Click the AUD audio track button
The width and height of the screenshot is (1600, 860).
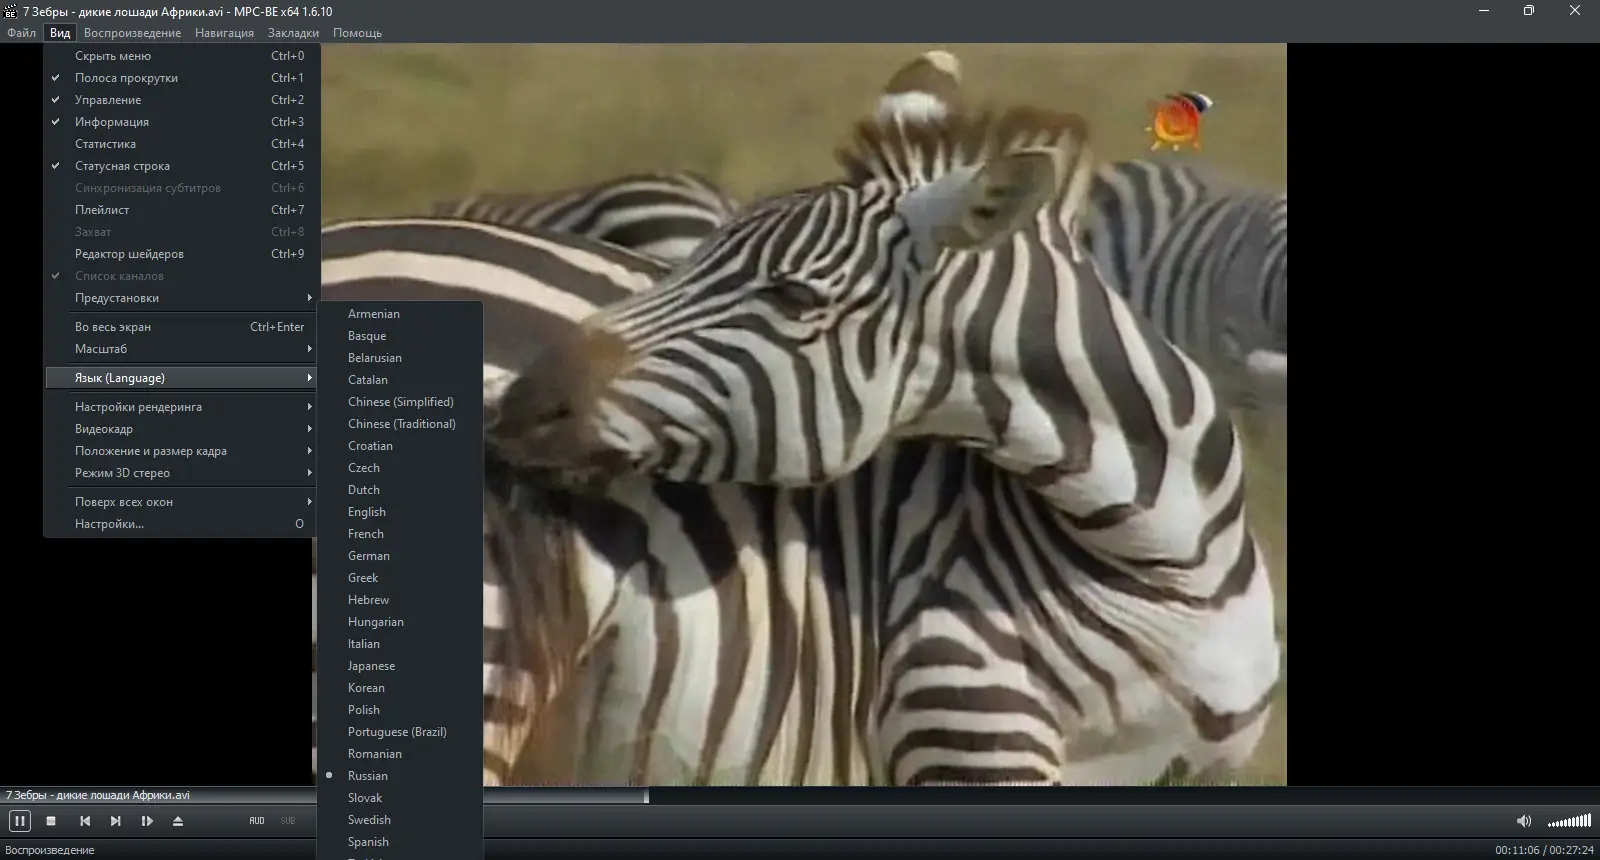[257, 821]
